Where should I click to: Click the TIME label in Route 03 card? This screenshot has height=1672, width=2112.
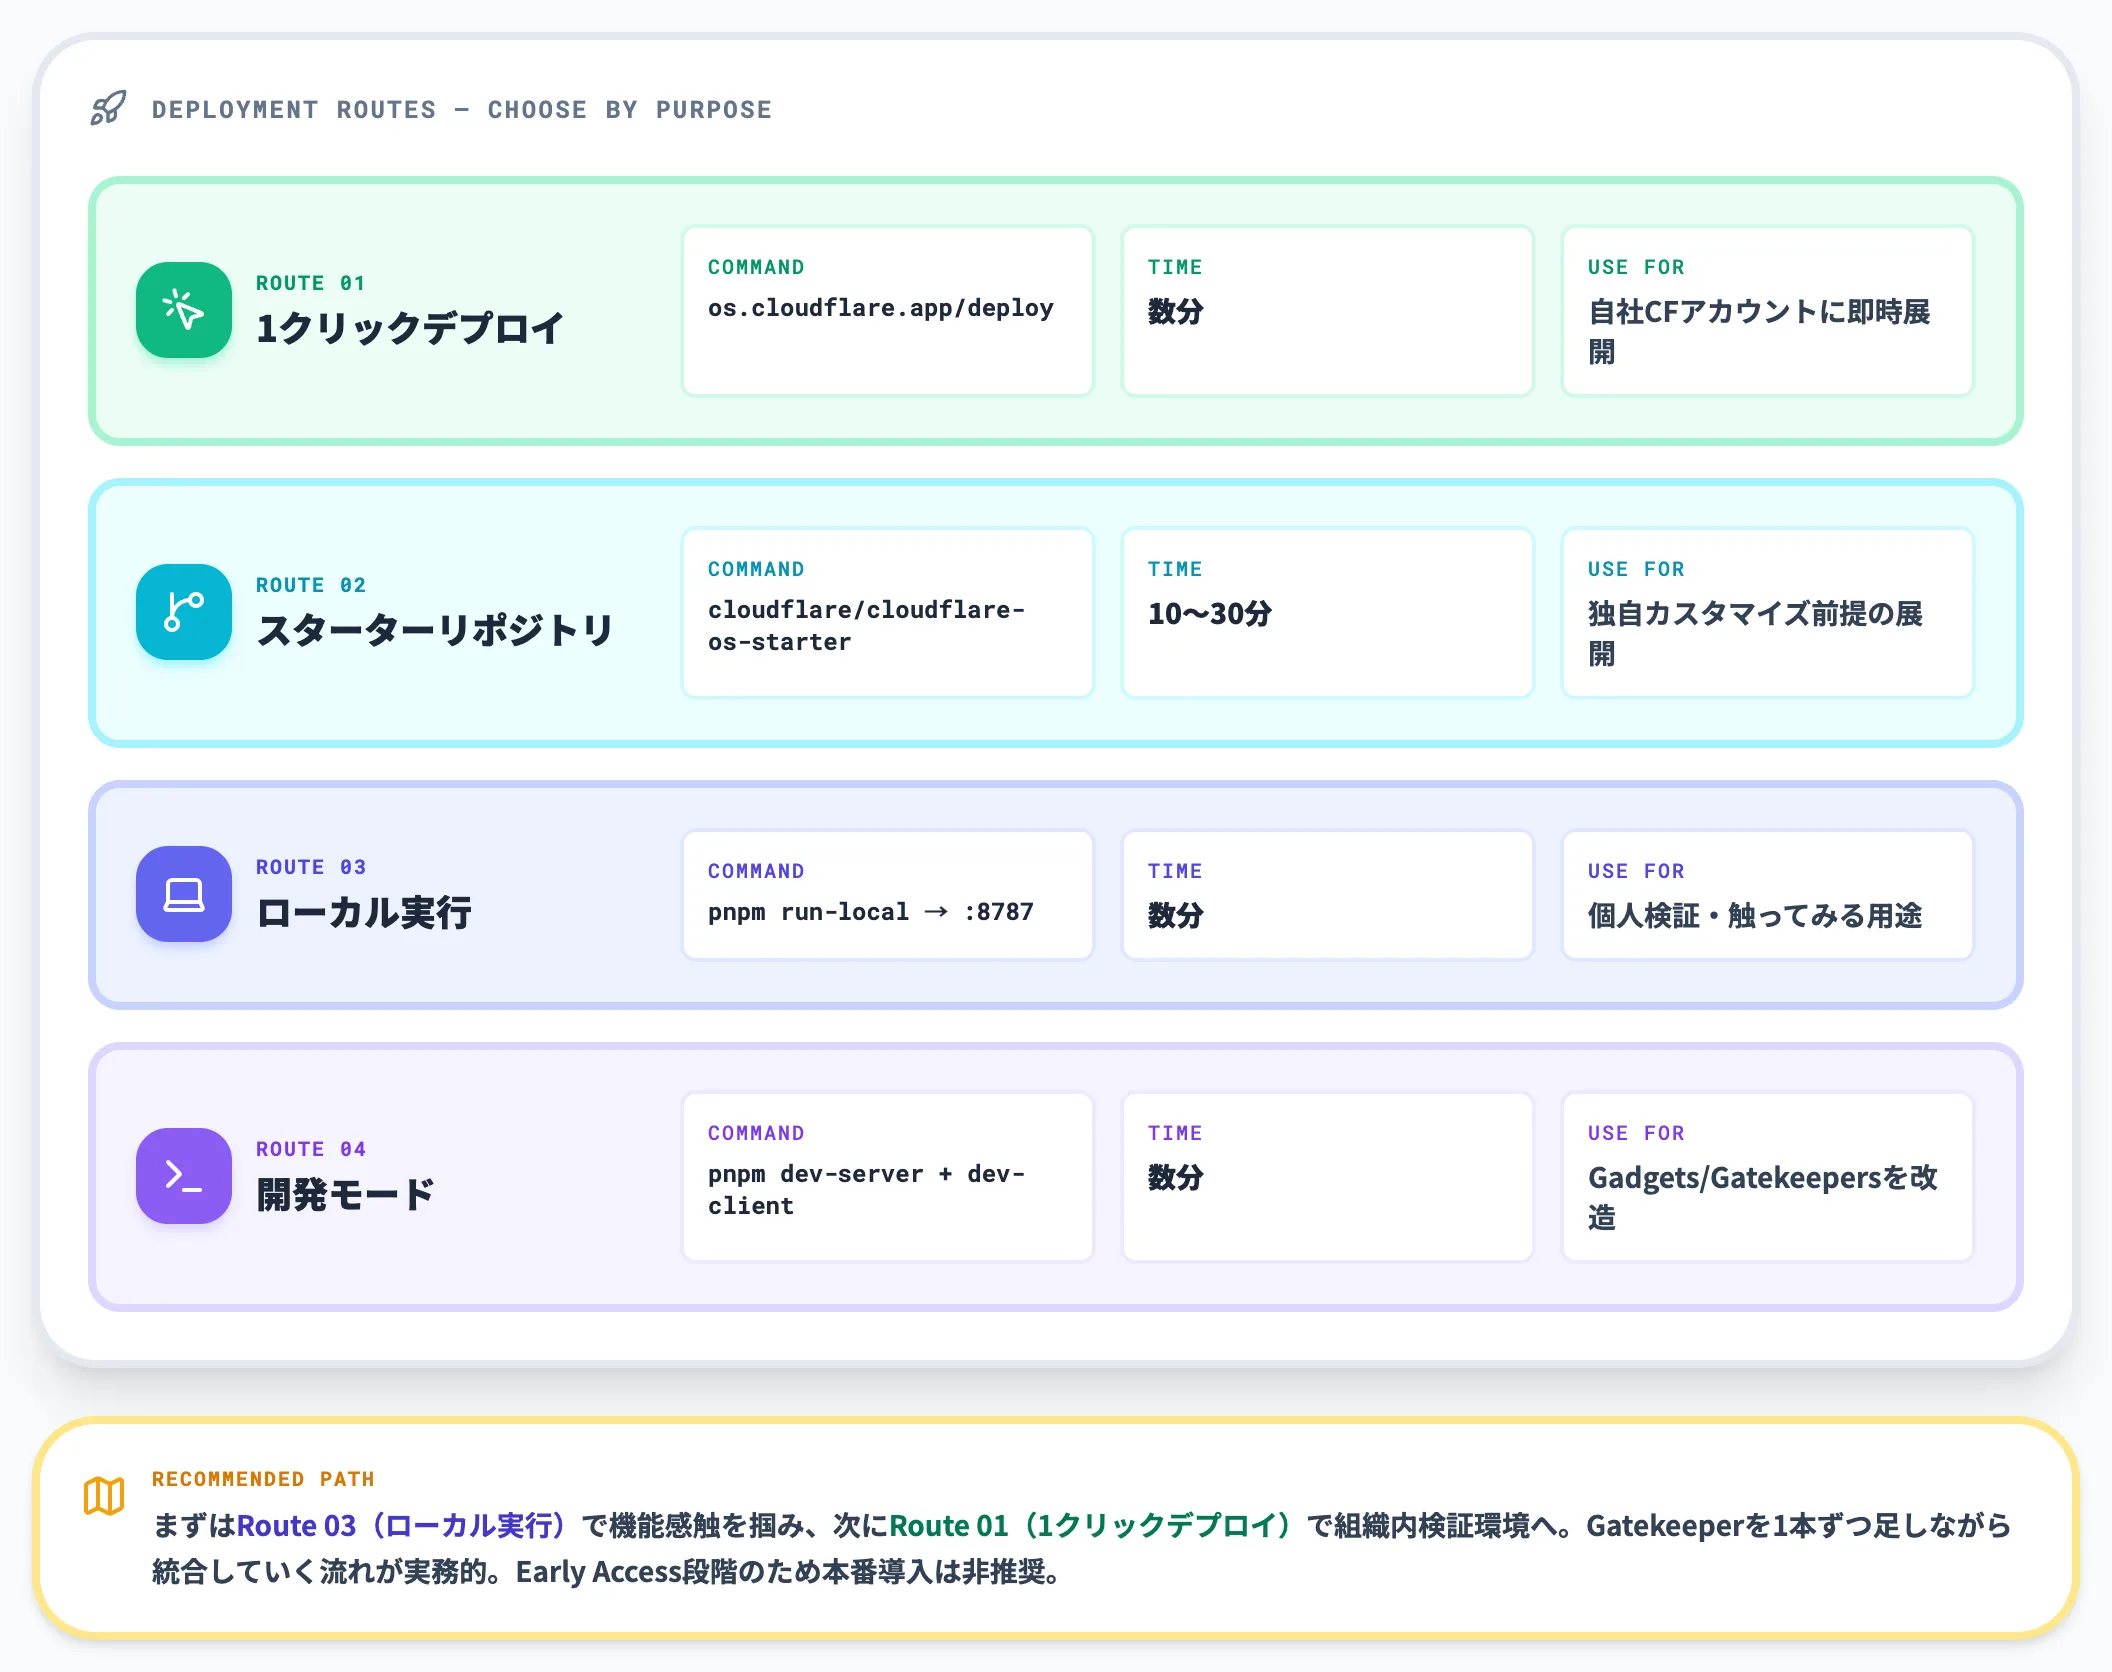(1175, 871)
